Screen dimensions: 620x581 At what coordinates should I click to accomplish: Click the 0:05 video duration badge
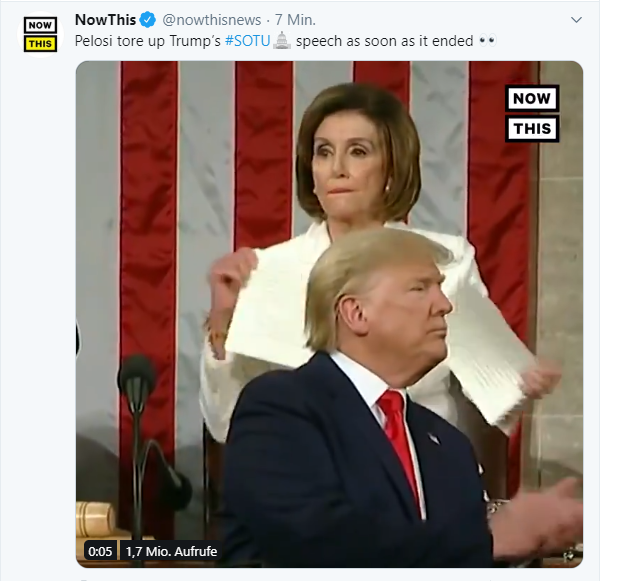pyautogui.click(x=100, y=551)
